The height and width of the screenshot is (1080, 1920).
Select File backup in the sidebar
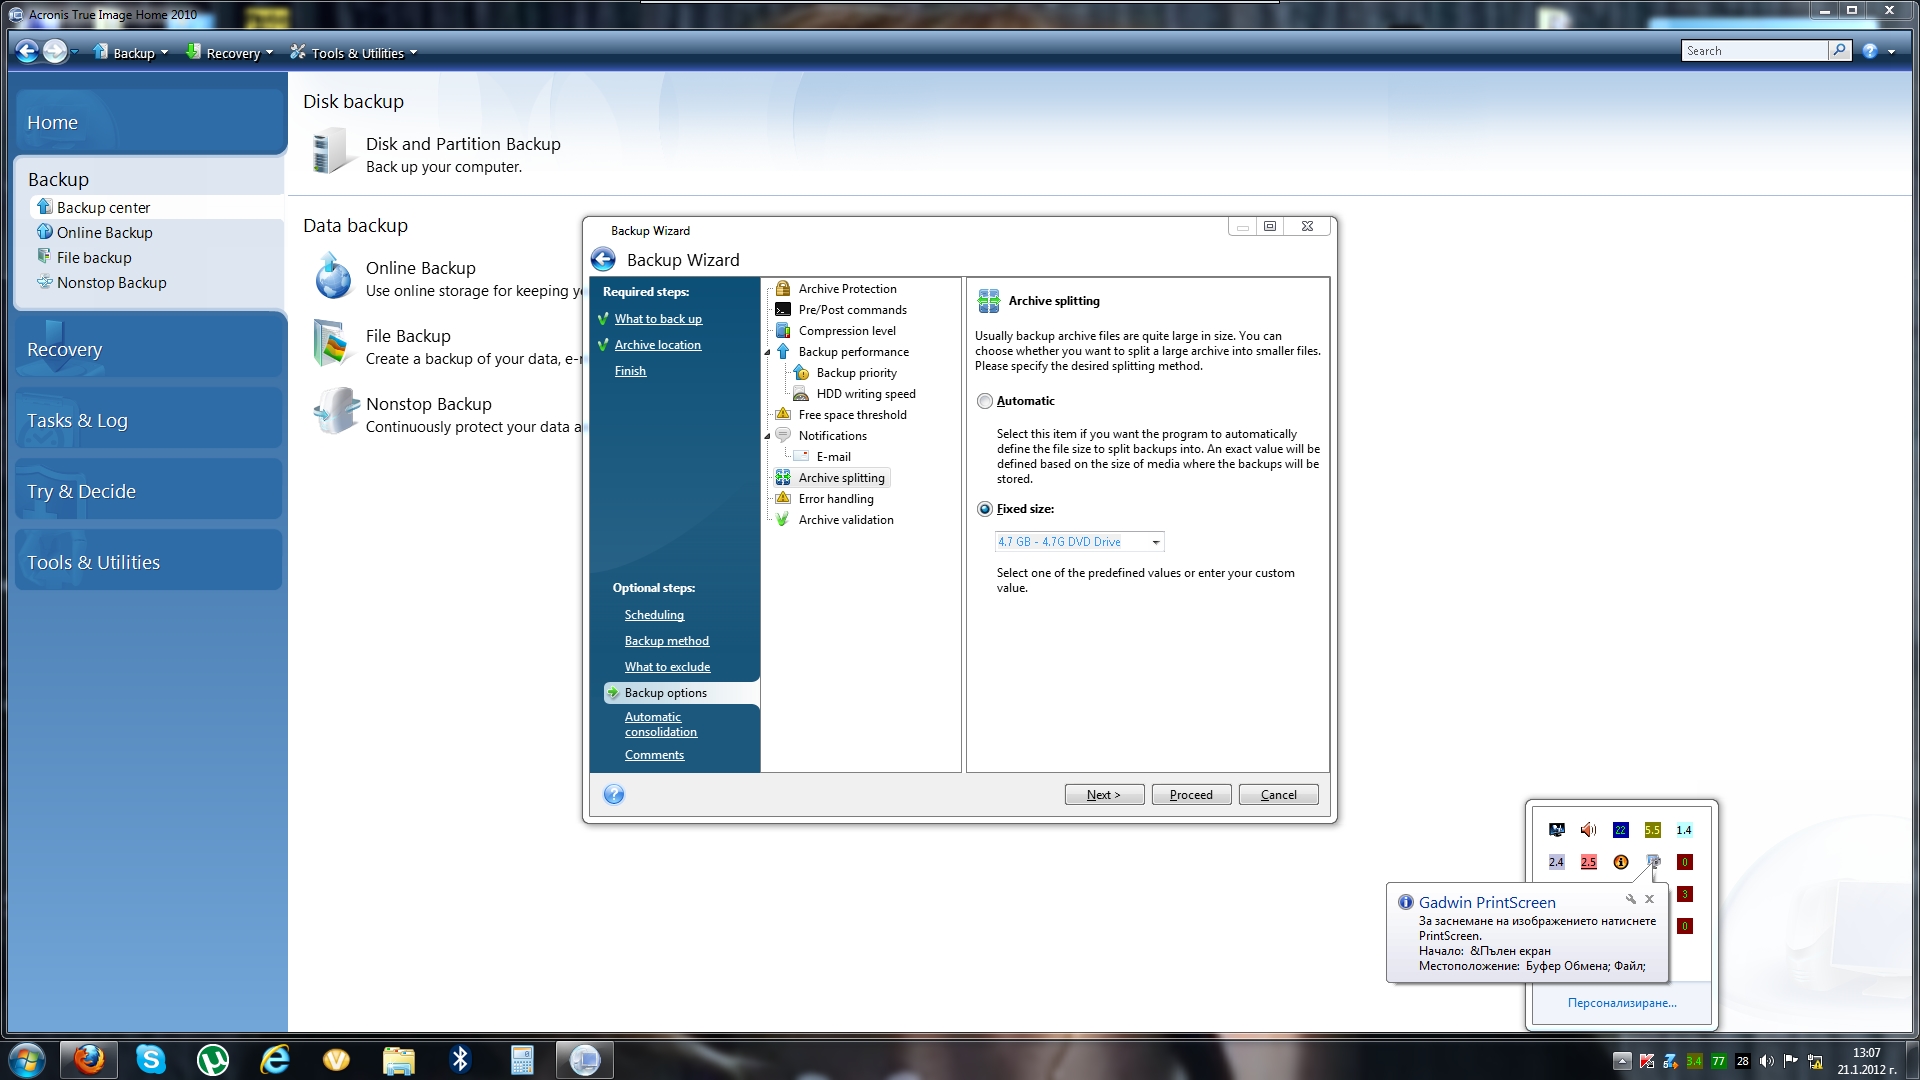pyautogui.click(x=94, y=258)
